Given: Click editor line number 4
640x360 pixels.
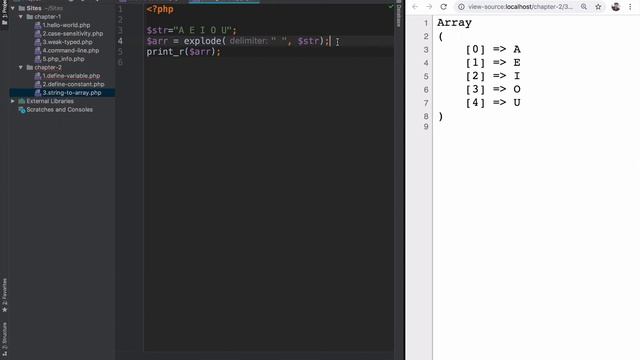Looking at the screenshot, I should tap(120, 41).
